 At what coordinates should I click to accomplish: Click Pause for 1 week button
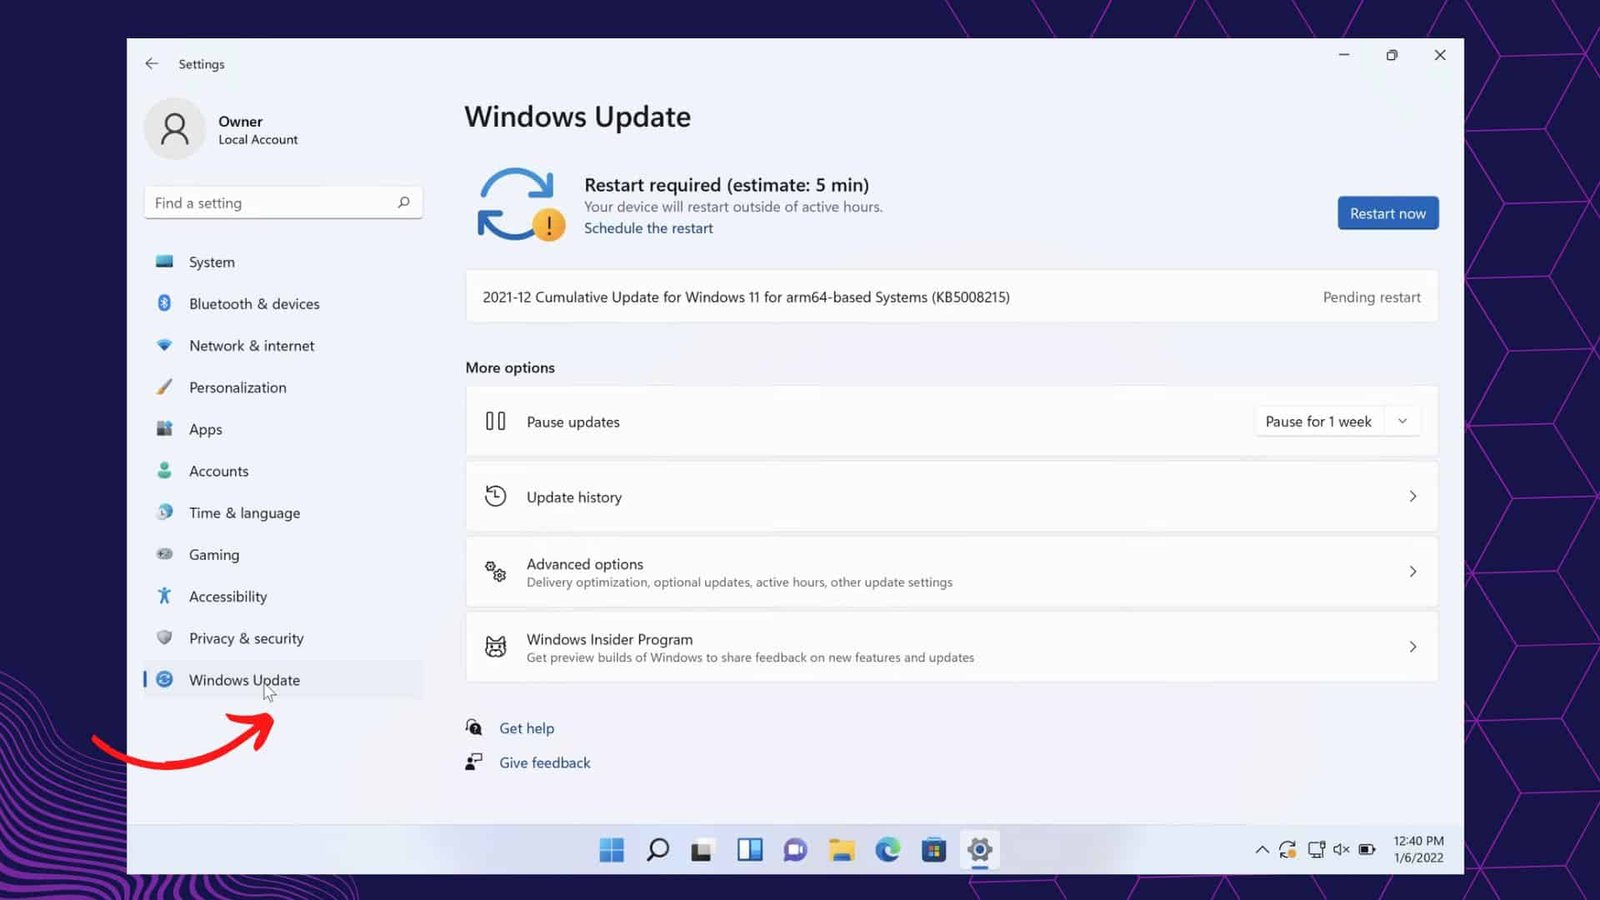tap(1319, 421)
